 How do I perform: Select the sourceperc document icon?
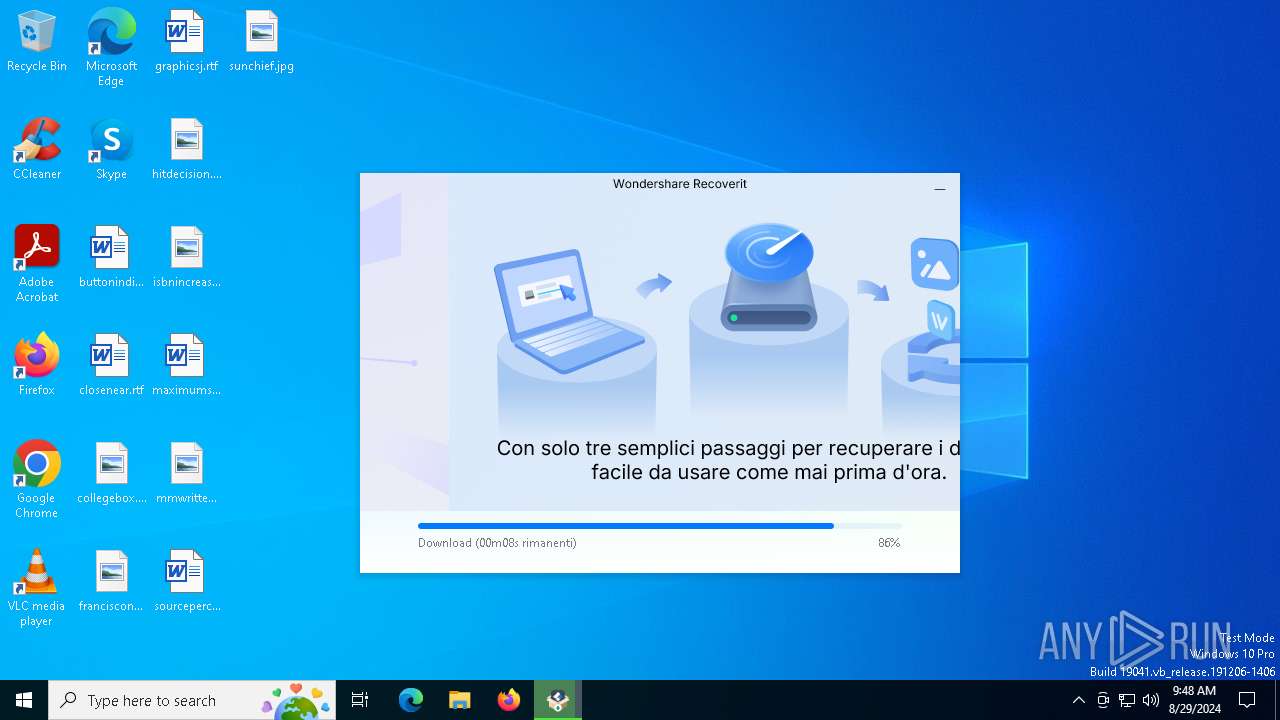tap(186, 582)
